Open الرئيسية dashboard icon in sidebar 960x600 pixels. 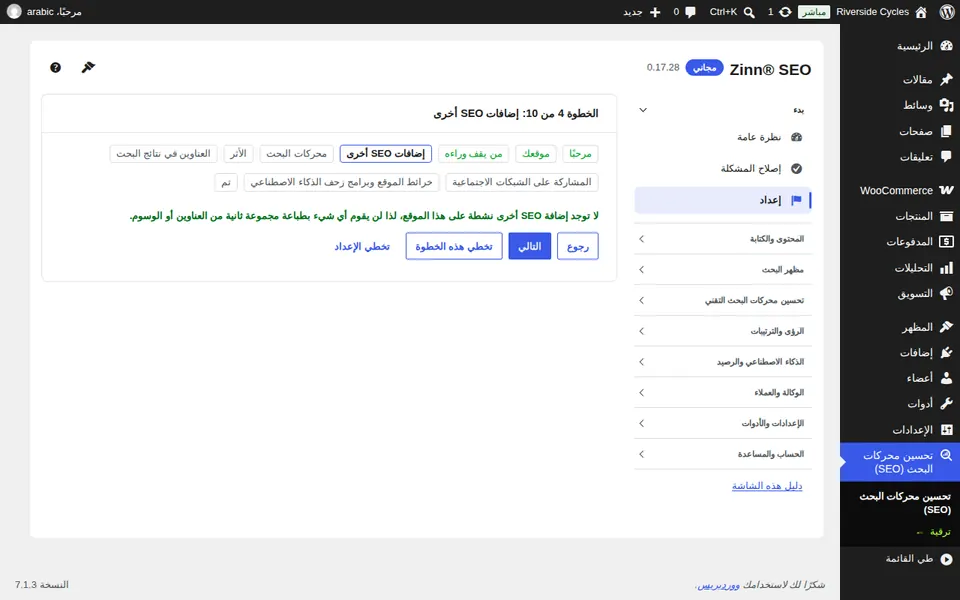[x=947, y=46]
